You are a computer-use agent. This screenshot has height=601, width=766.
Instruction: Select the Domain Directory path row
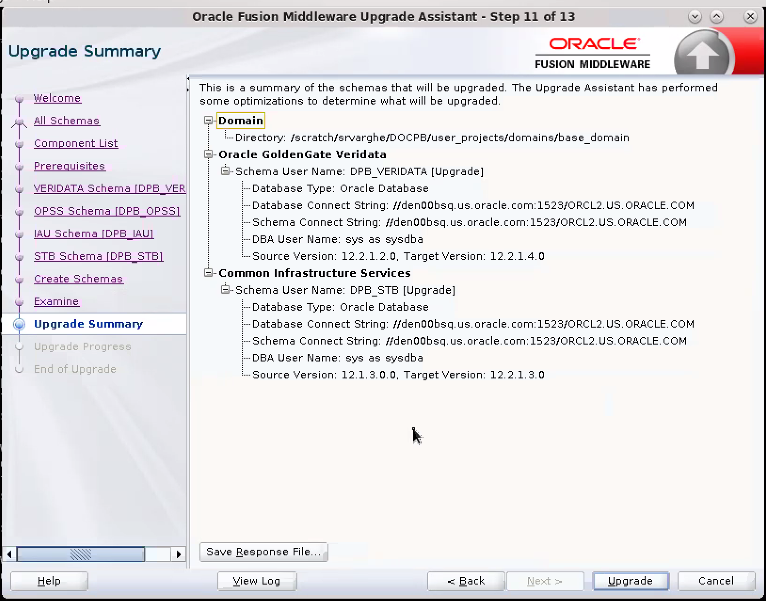(432, 138)
